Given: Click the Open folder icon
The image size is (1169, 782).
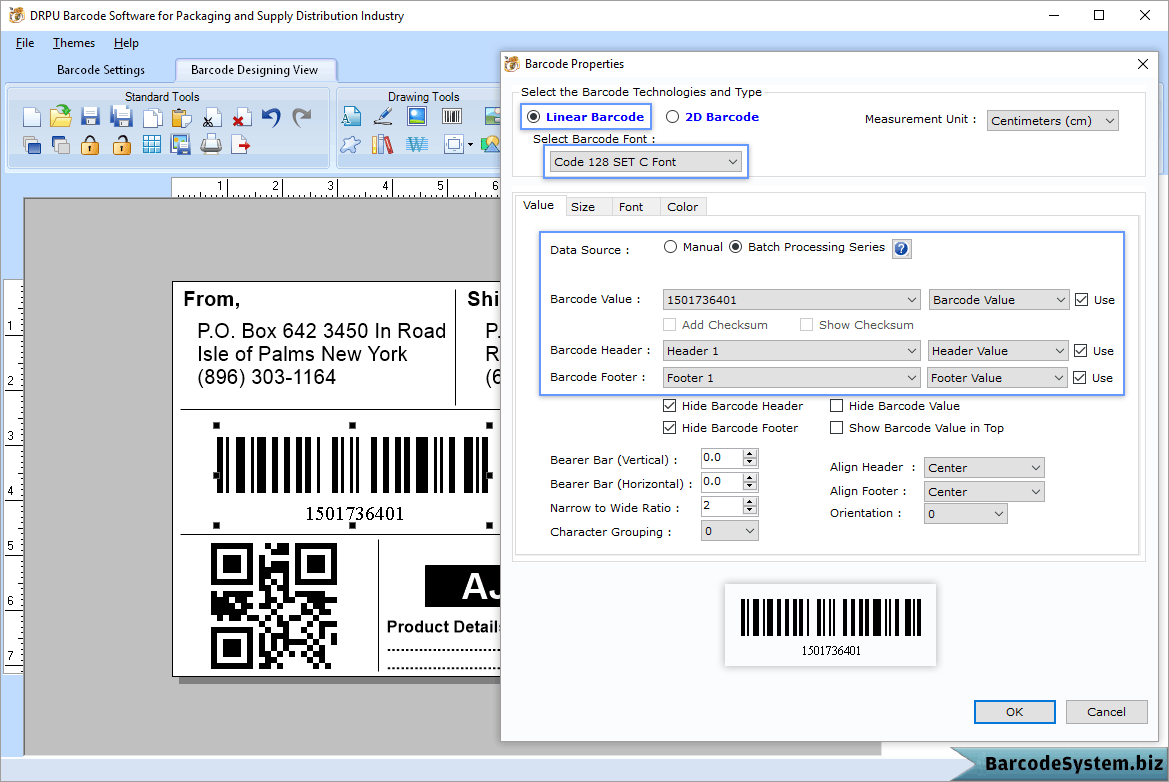Looking at the screenshot, I should pyautogui.click(x=60, y=117).
